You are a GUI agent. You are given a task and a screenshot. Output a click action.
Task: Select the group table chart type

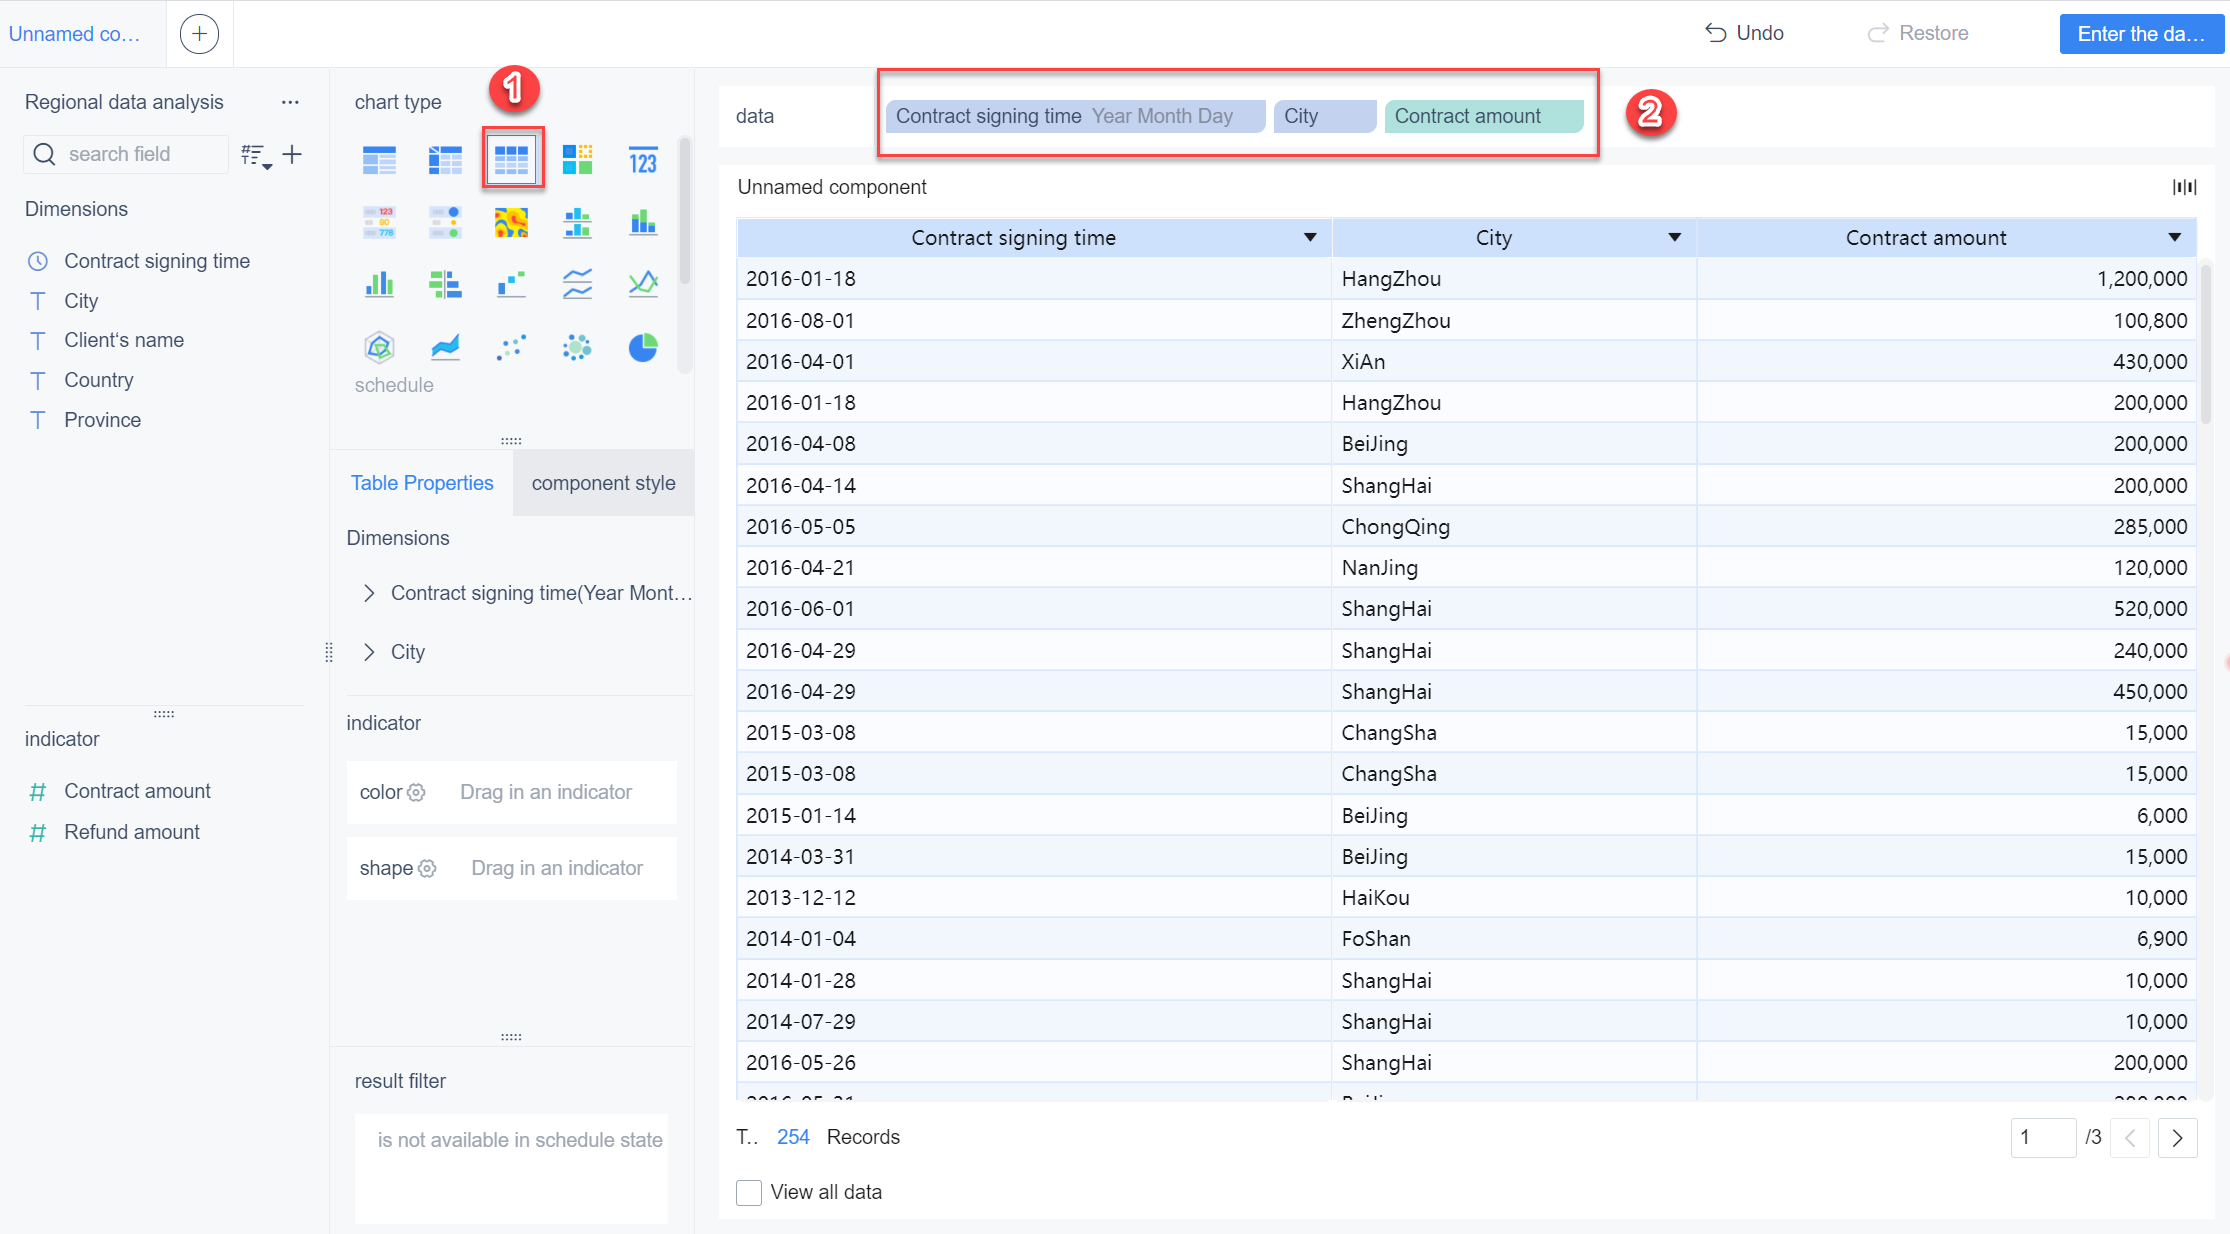pos(379,159)
